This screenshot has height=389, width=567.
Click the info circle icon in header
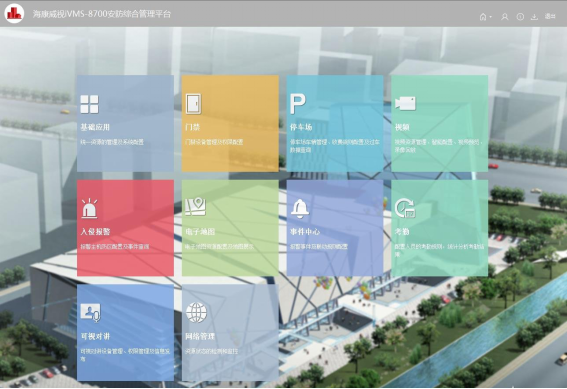tap(520, 17)
